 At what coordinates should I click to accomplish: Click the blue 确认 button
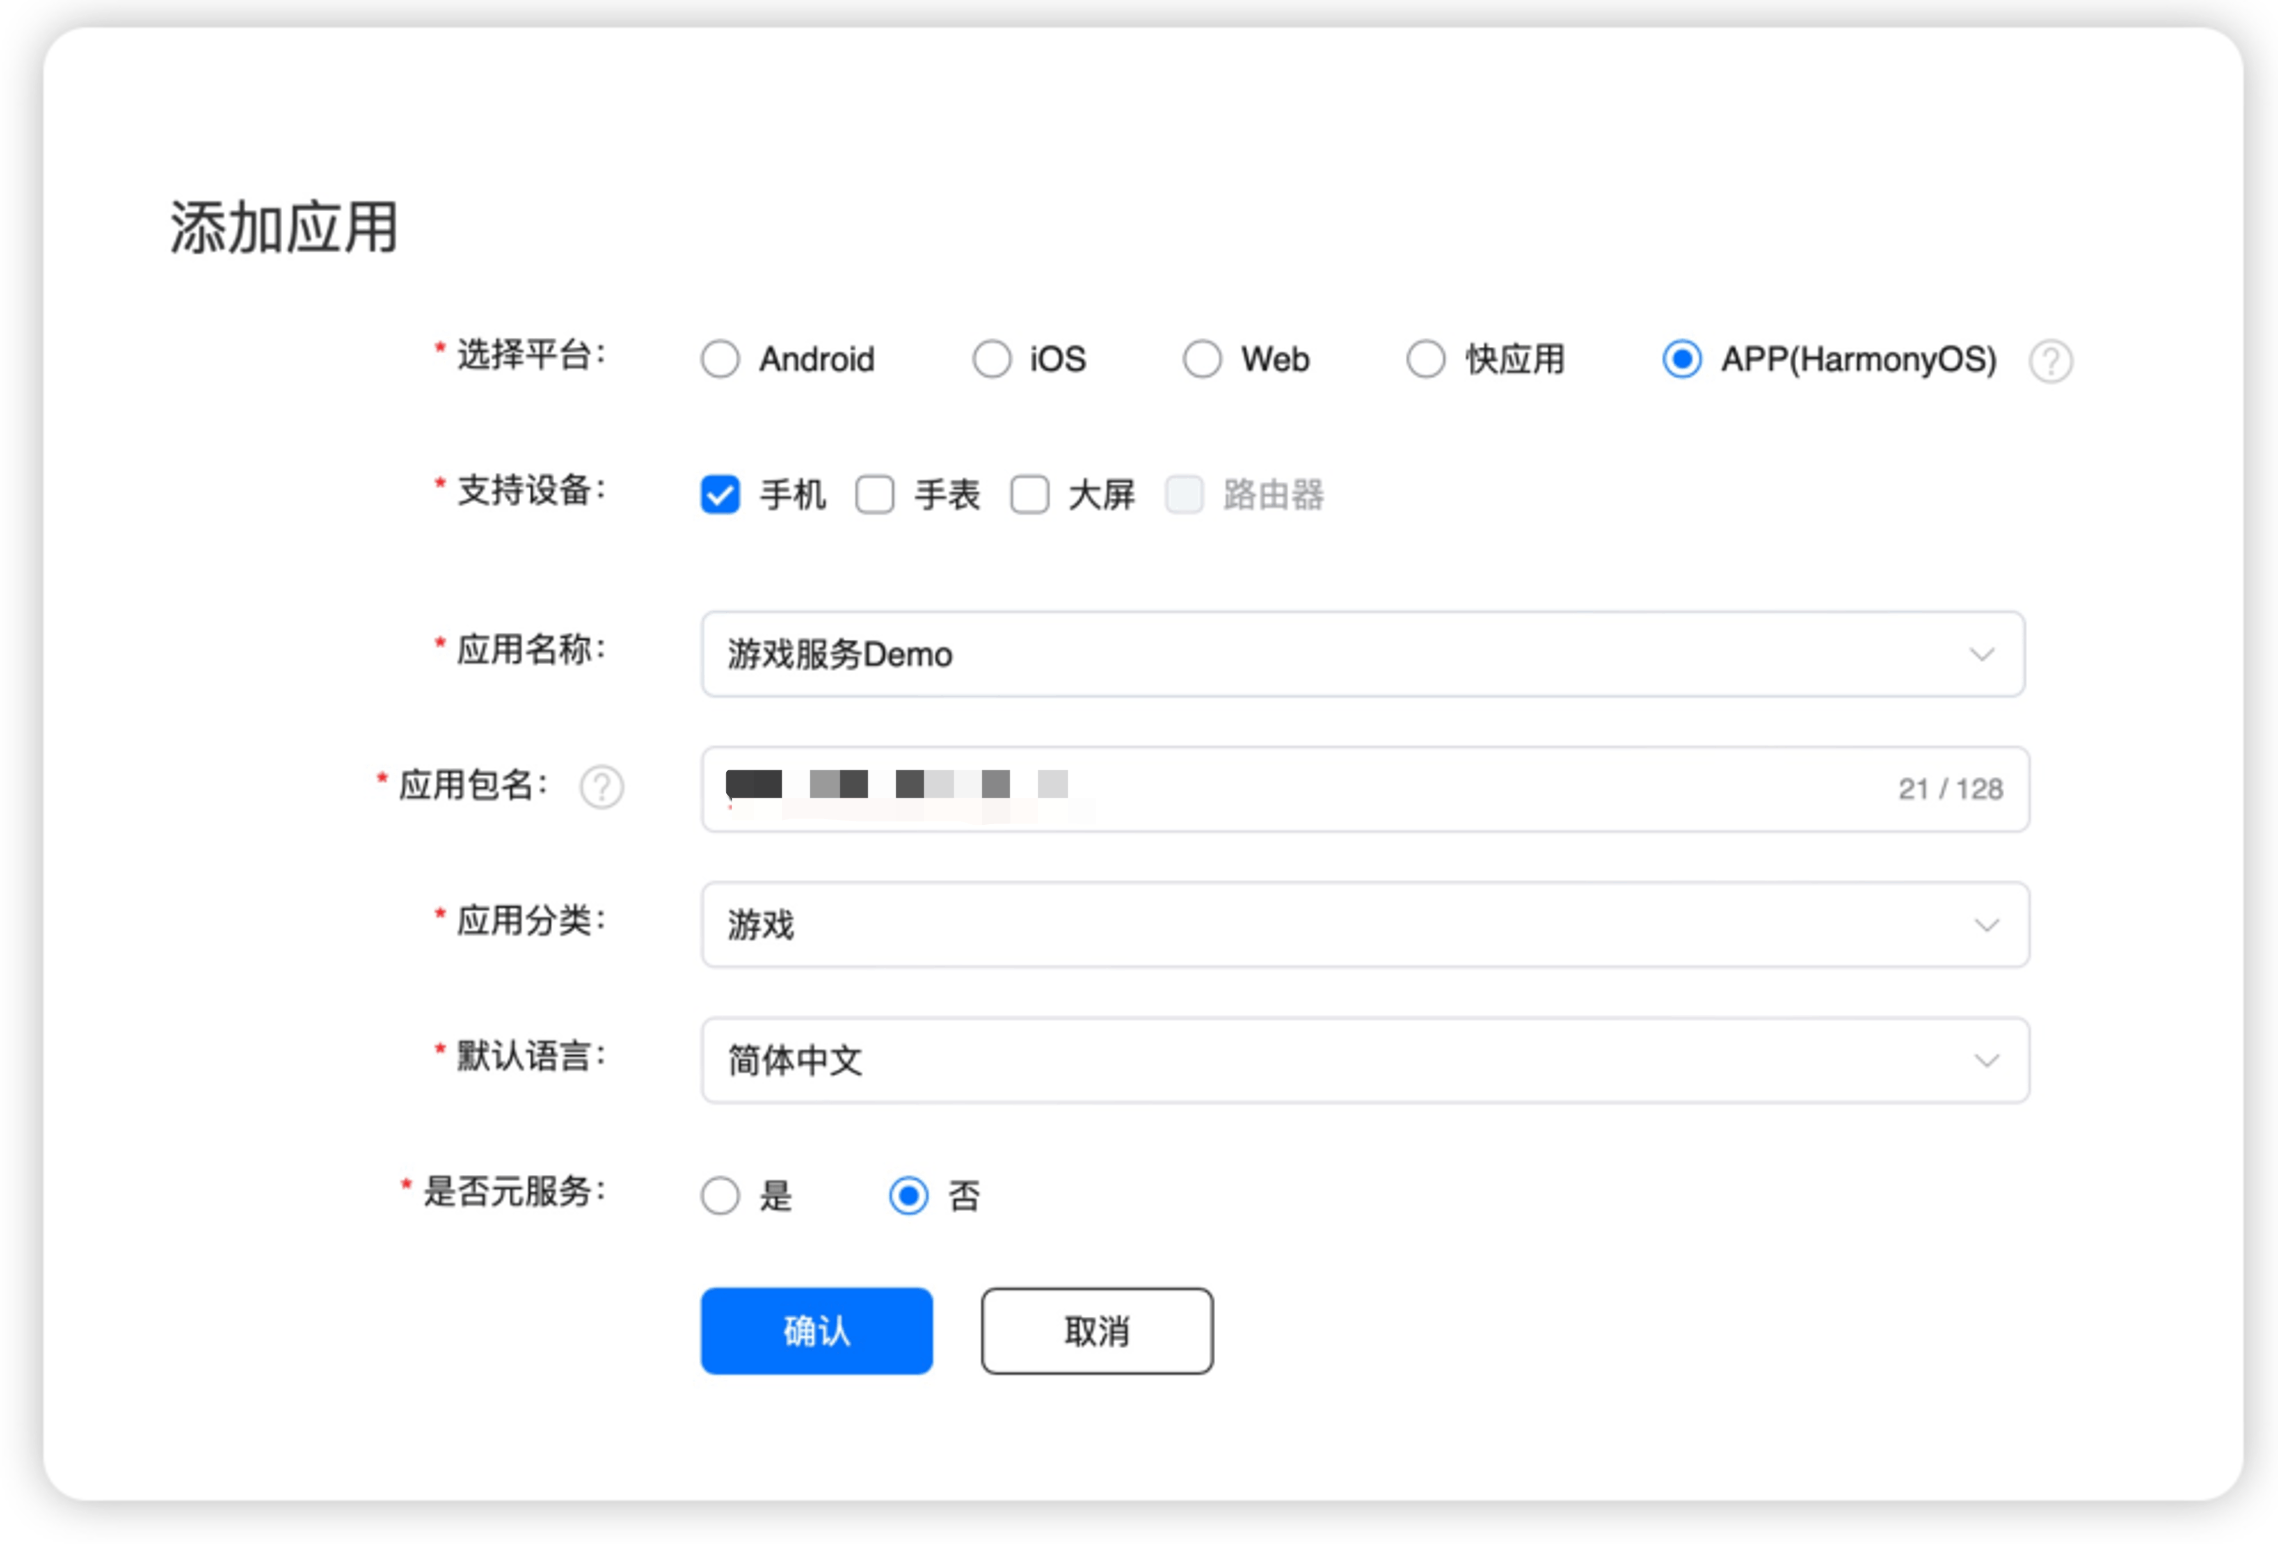(816, 1331)
